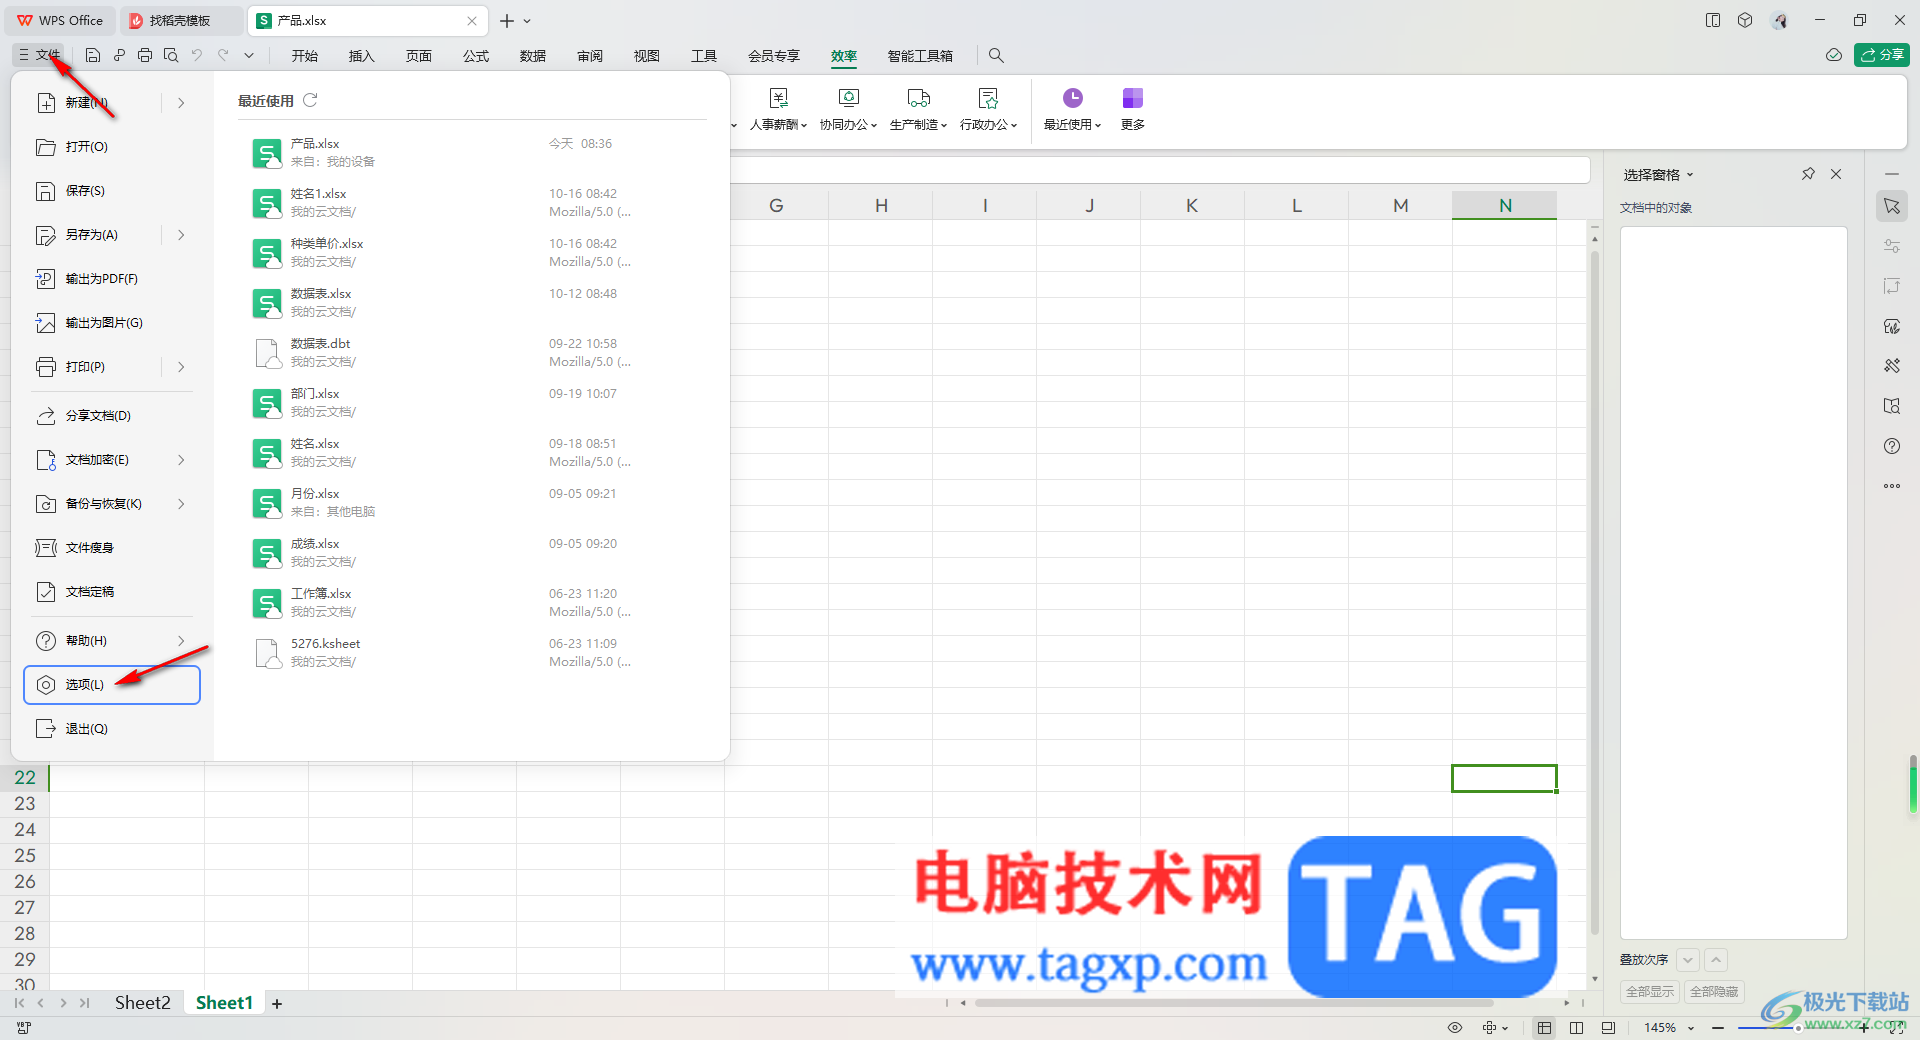Open quick access toolbar customize dropdown
This screenshot has height=1040, width=1920.
tap(249, 56)
